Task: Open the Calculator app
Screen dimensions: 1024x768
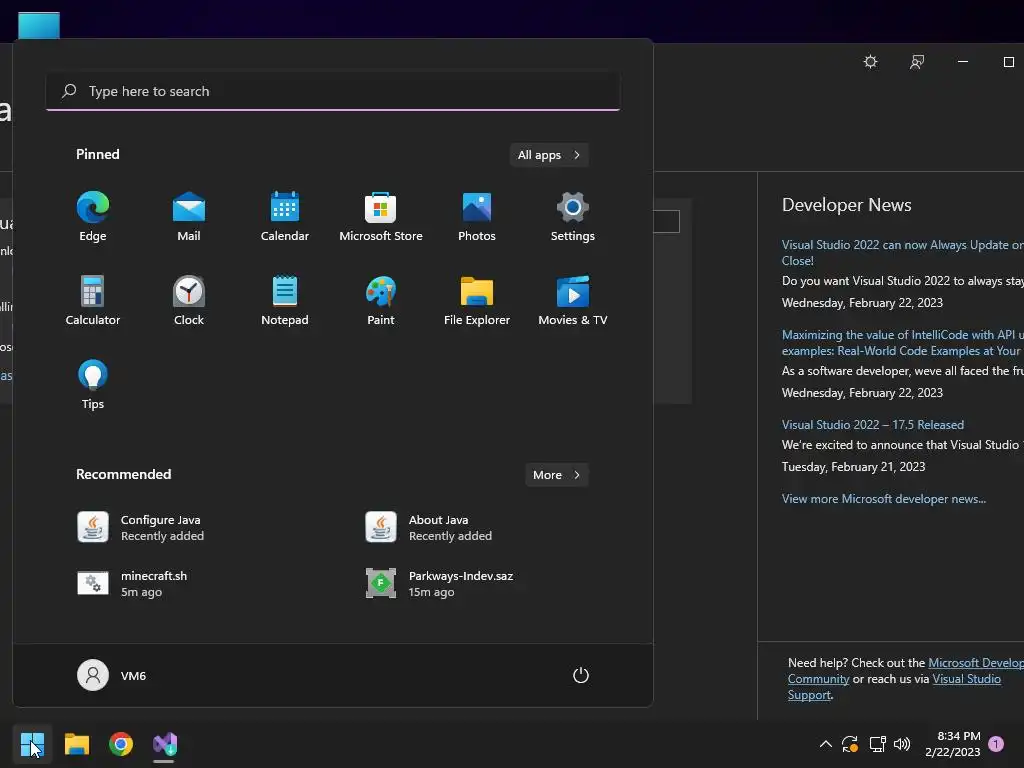Action: 93,300
